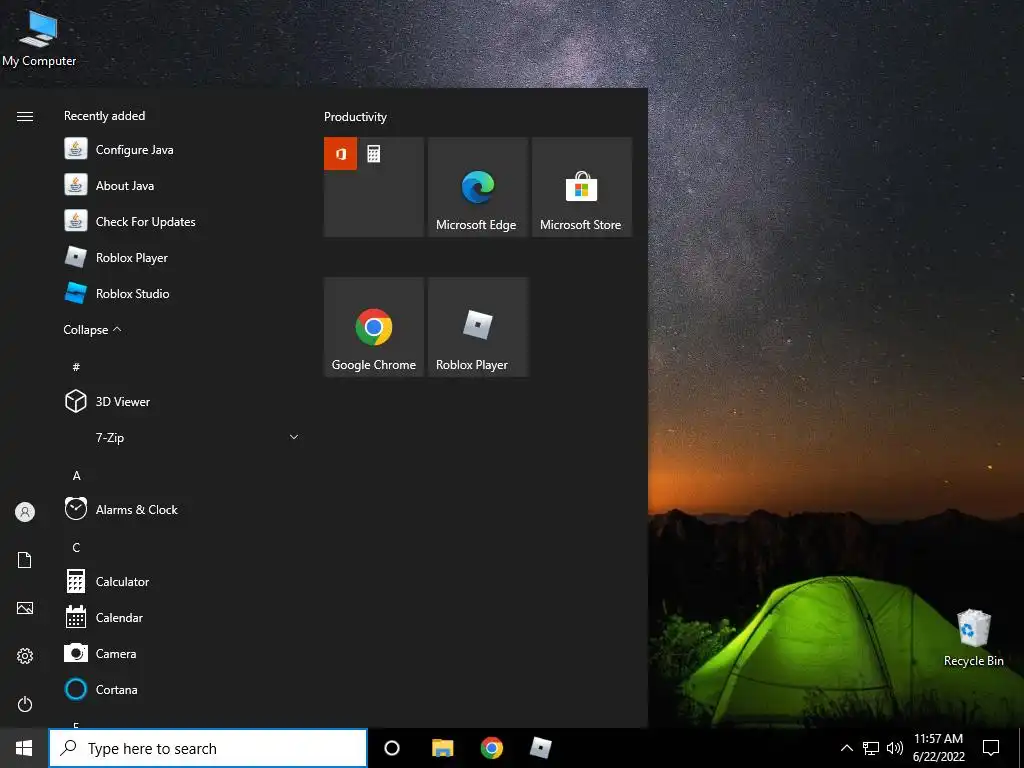Screen dimensions: 1024x768
Task: Open network icon in system tray
Action: (x=871, y=748)
